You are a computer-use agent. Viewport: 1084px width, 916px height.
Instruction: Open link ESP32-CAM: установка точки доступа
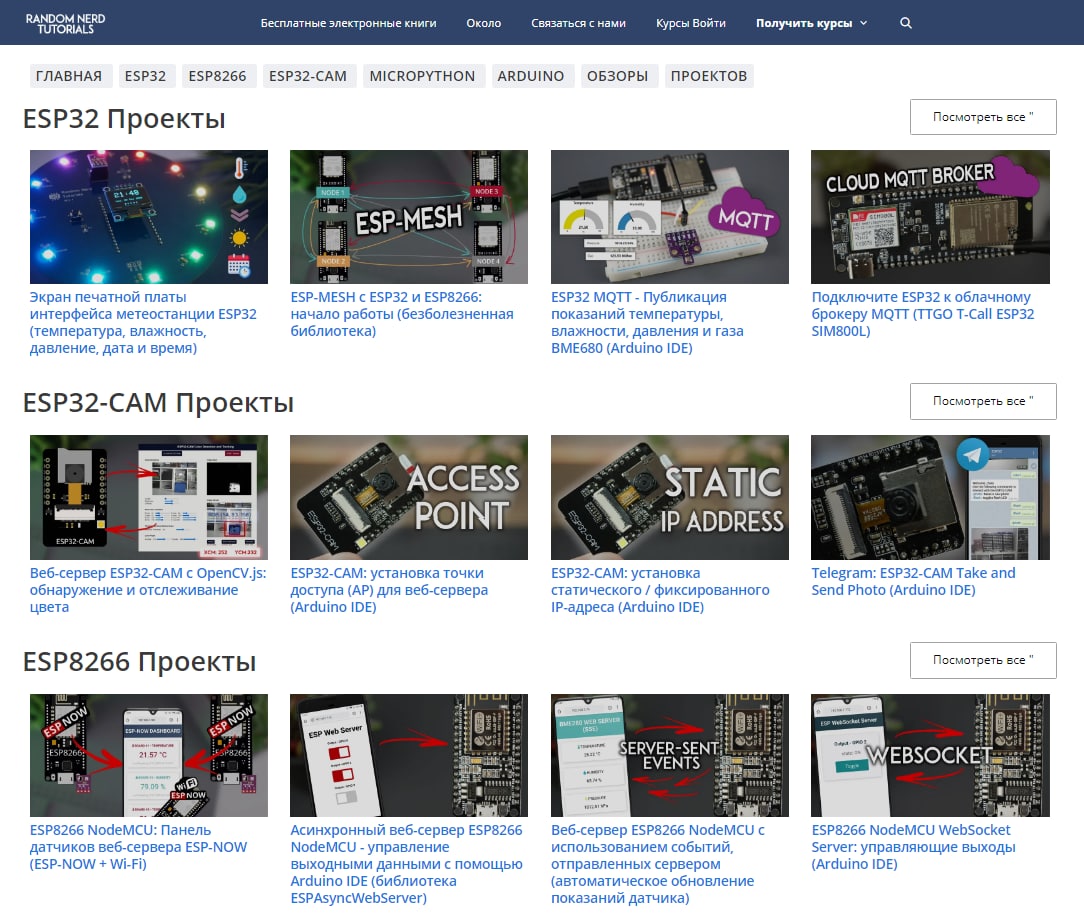[389, 590]
